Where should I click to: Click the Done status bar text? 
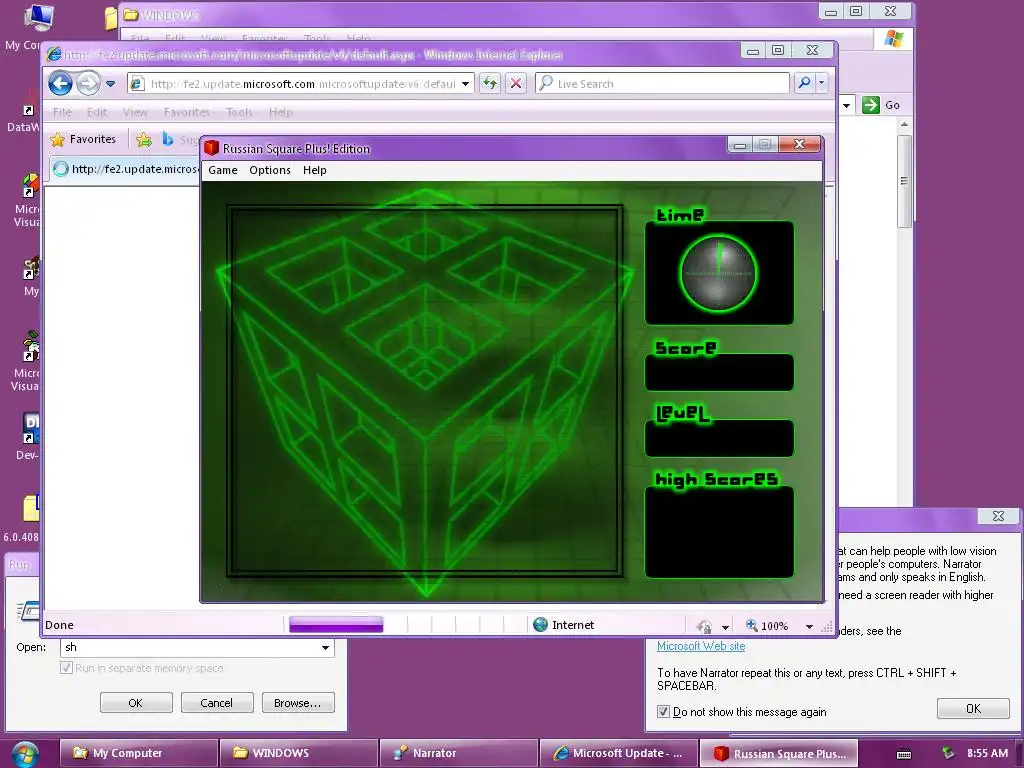click(59, 625)
